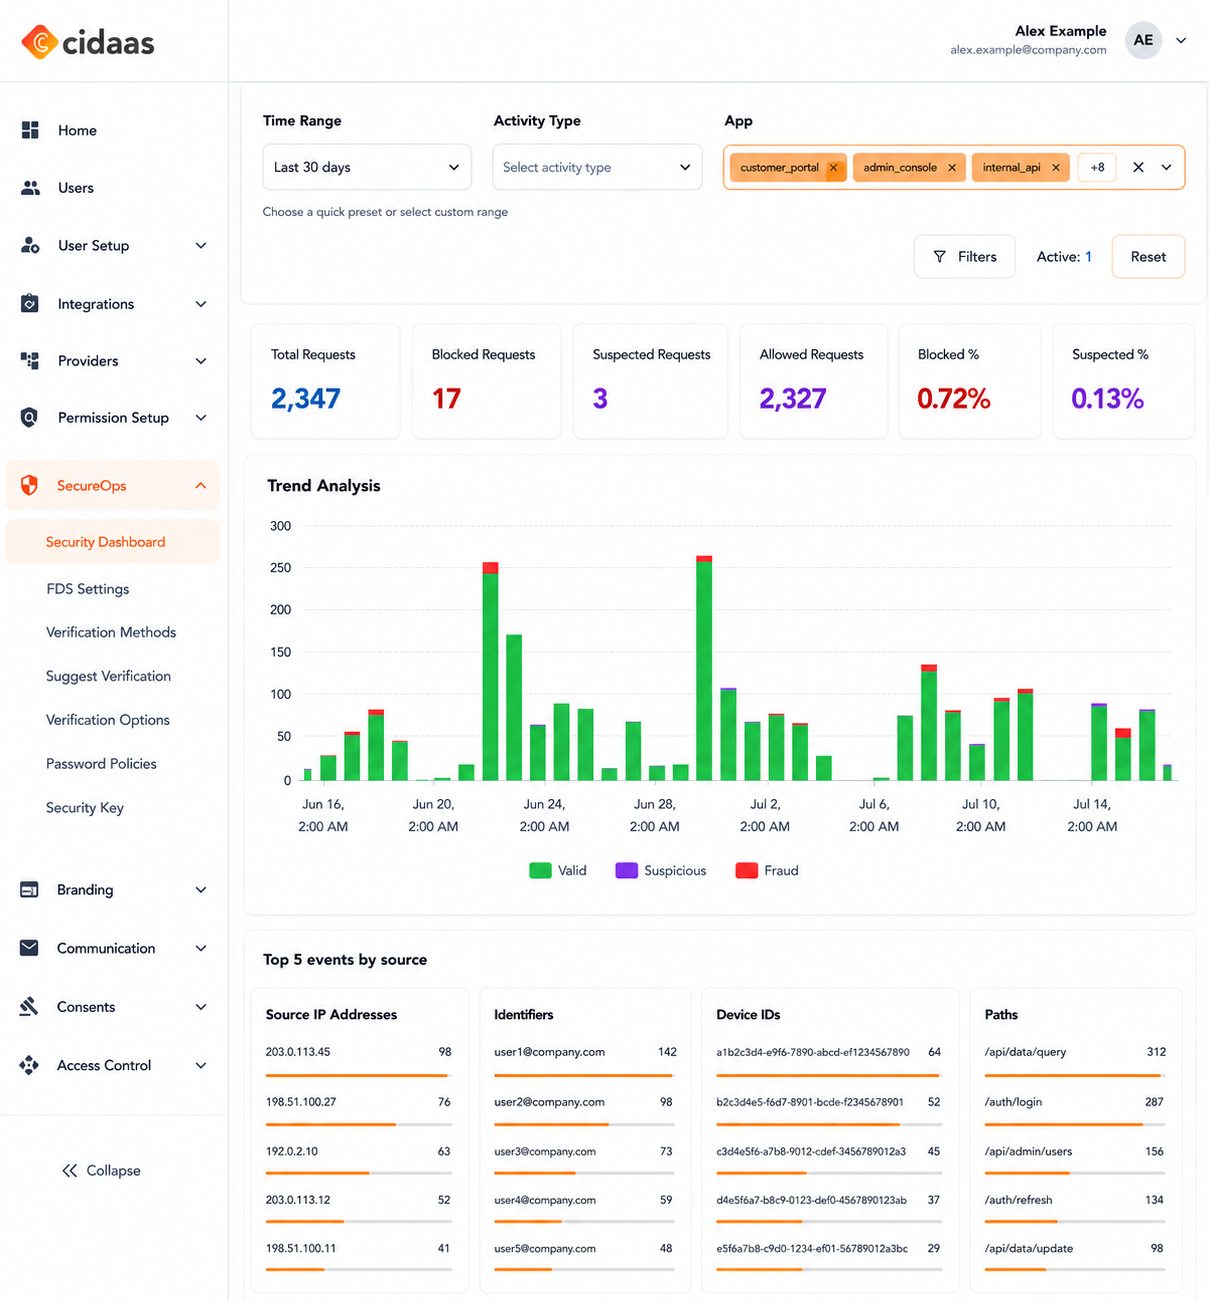Click the Branding icon
Image resolution: width=1209 pixels, height=1301 pixels.
point(30,889)
